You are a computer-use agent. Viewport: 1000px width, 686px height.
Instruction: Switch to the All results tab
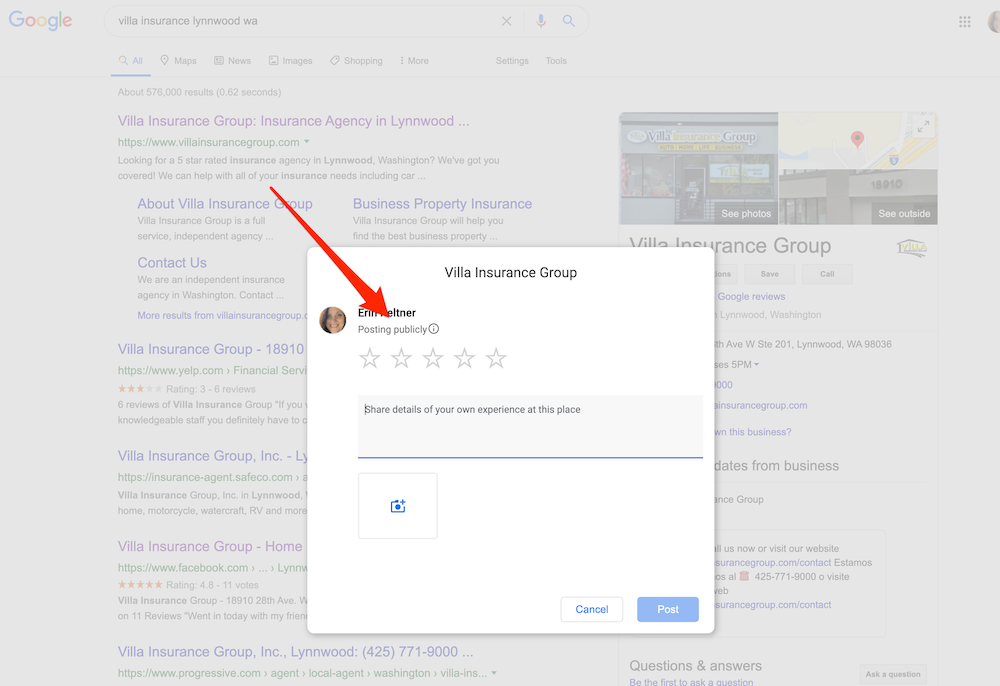click(x=131, y=61)
